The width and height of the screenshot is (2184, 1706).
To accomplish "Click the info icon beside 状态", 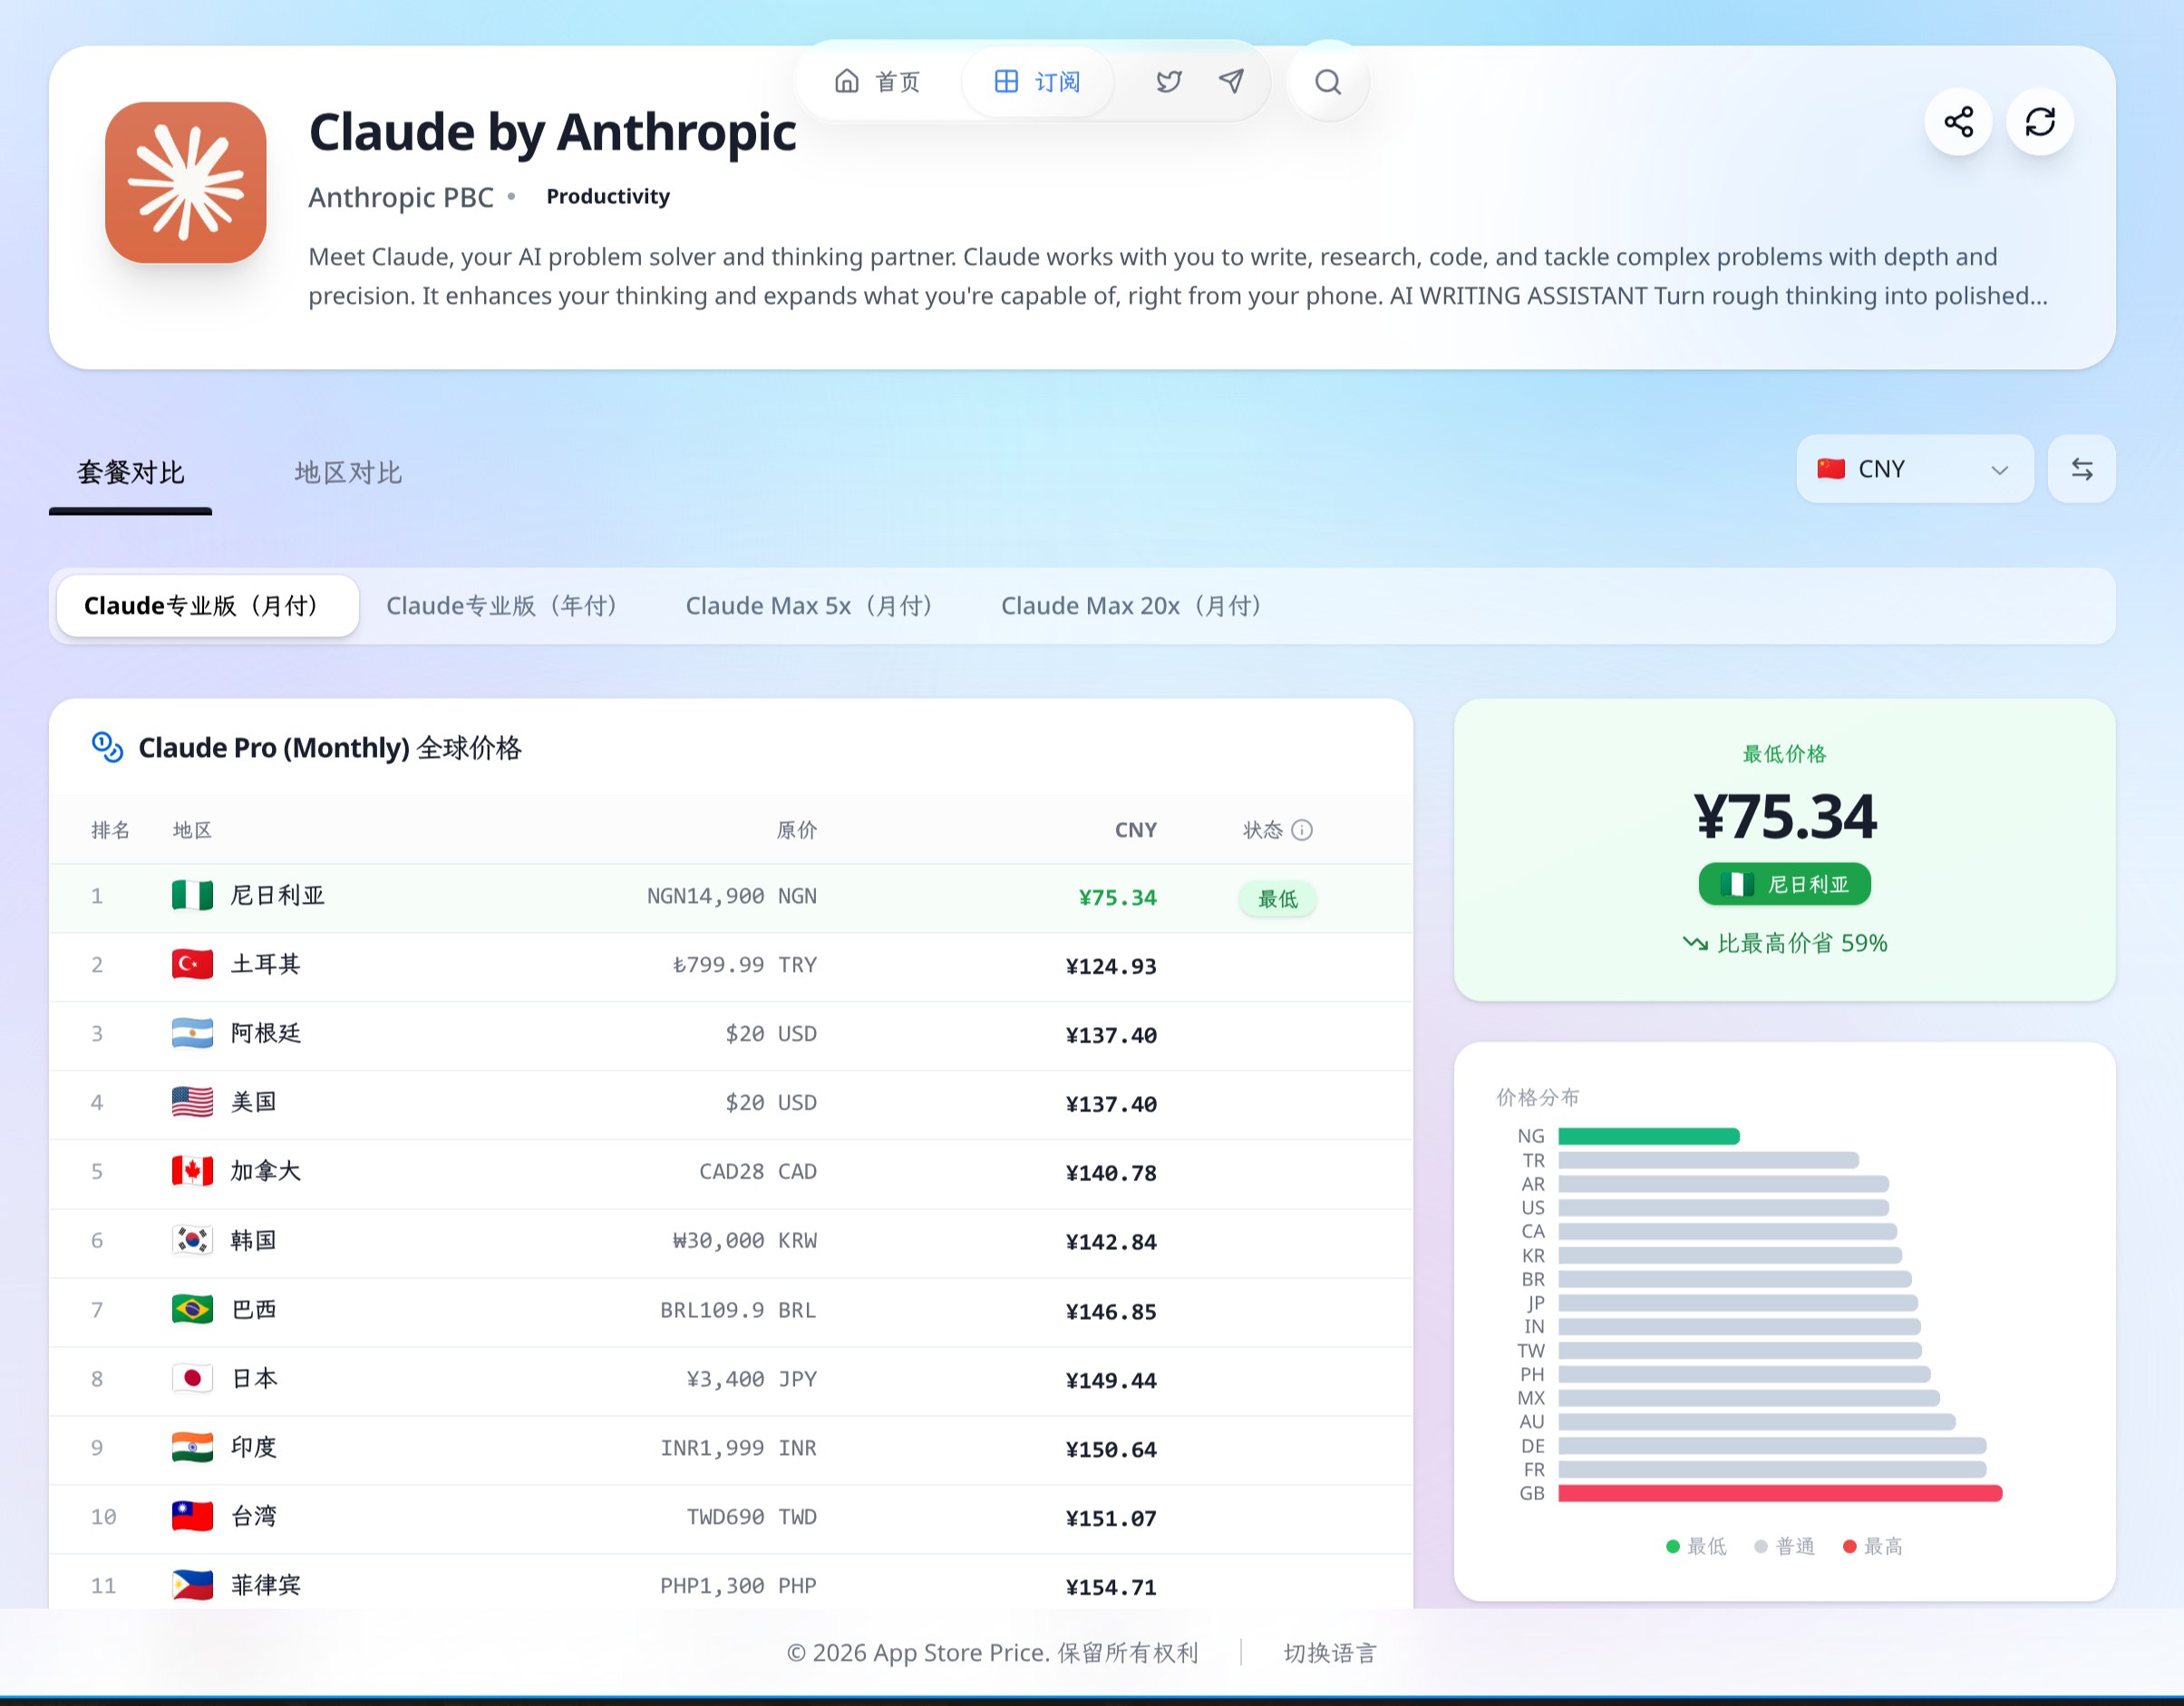I will coord(1302,830).
